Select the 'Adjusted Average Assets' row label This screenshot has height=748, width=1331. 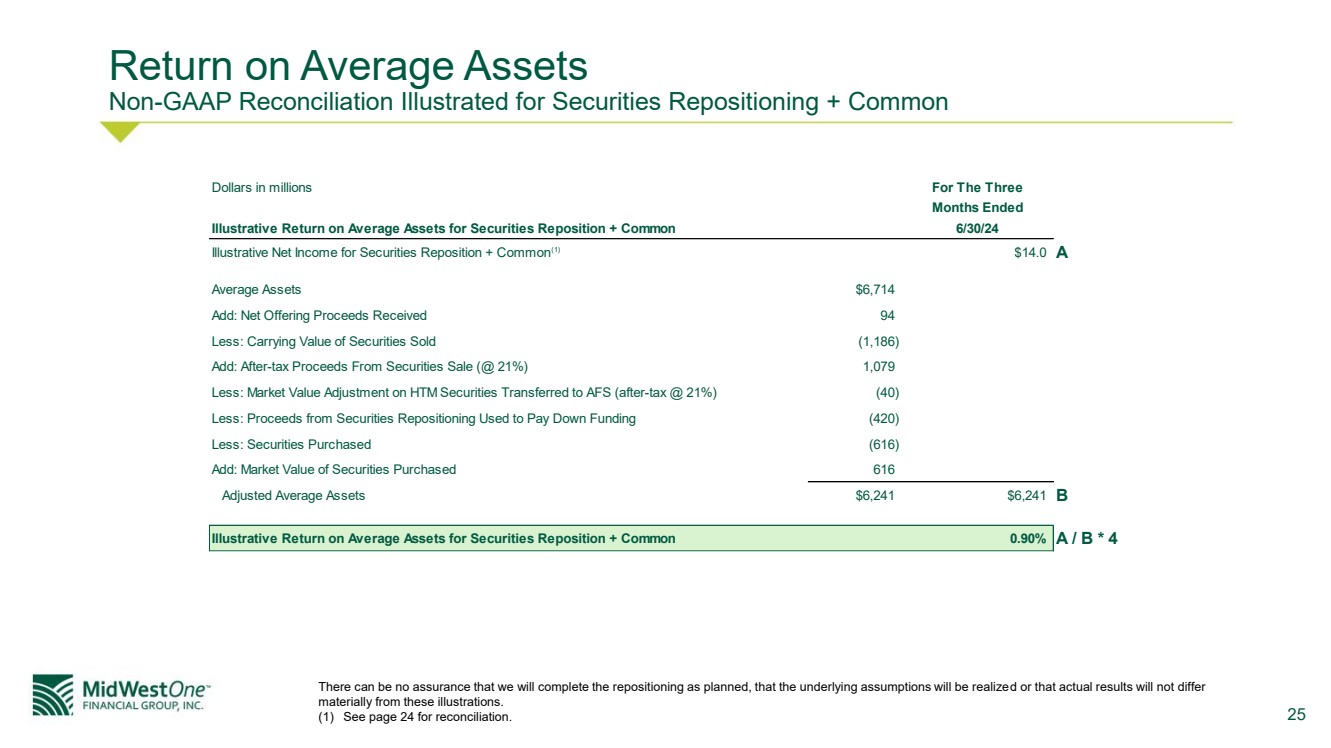(x=293, y=496)
